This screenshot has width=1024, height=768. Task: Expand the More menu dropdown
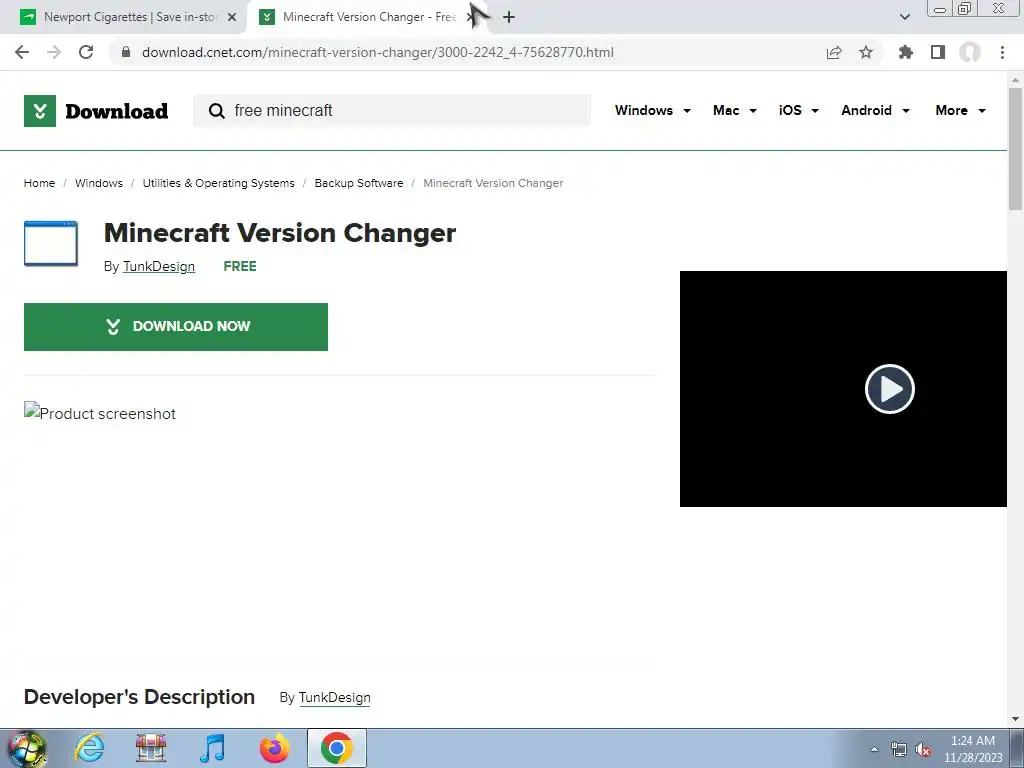(960, 110)
